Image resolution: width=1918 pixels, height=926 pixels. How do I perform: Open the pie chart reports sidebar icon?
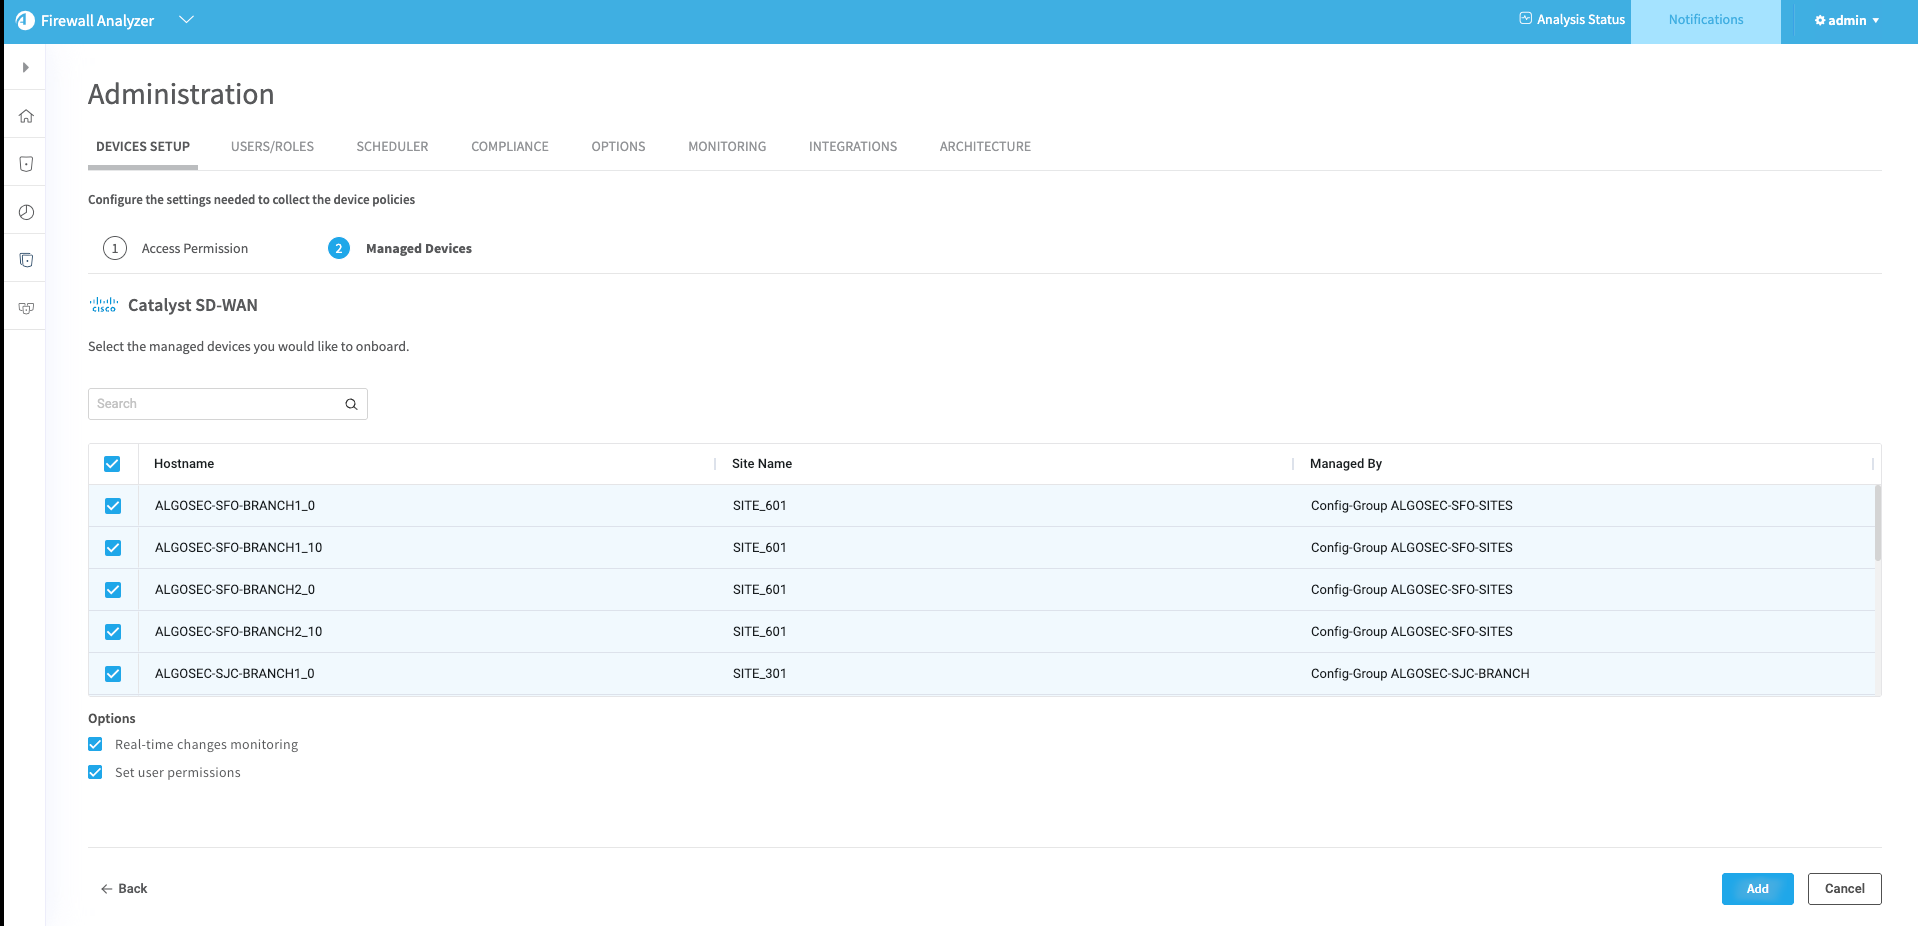[26, 212]
